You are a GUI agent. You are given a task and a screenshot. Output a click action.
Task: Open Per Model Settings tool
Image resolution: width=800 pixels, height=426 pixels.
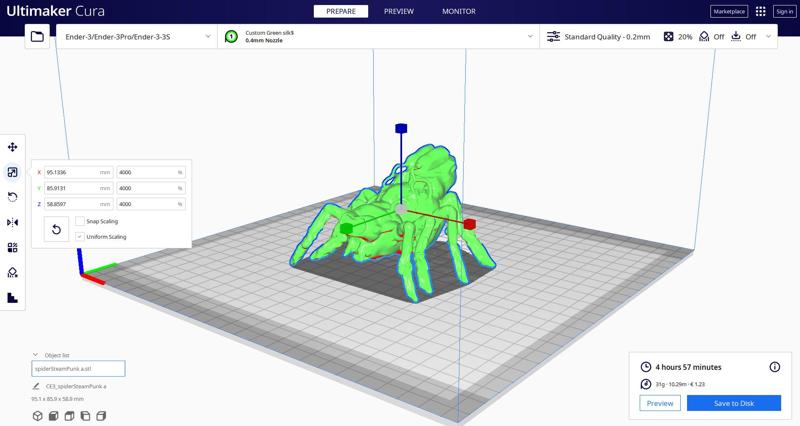point(13,247)
